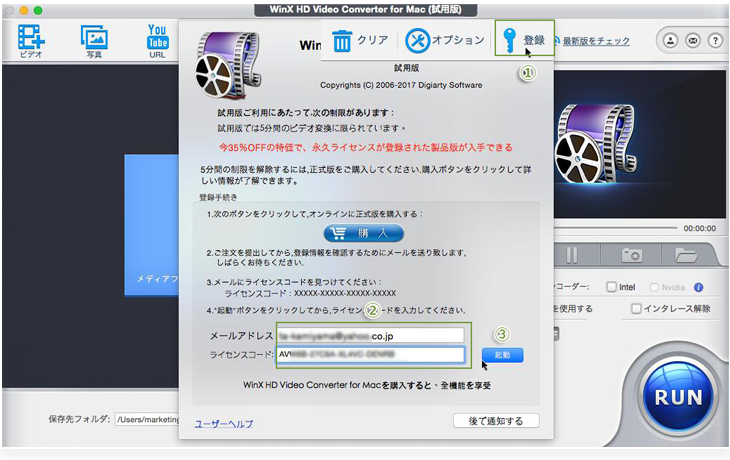Viewport: 730px width, 460px height.
Task: Open the User Help (ユーザーヘルプ) link
Action: [224, 424]
